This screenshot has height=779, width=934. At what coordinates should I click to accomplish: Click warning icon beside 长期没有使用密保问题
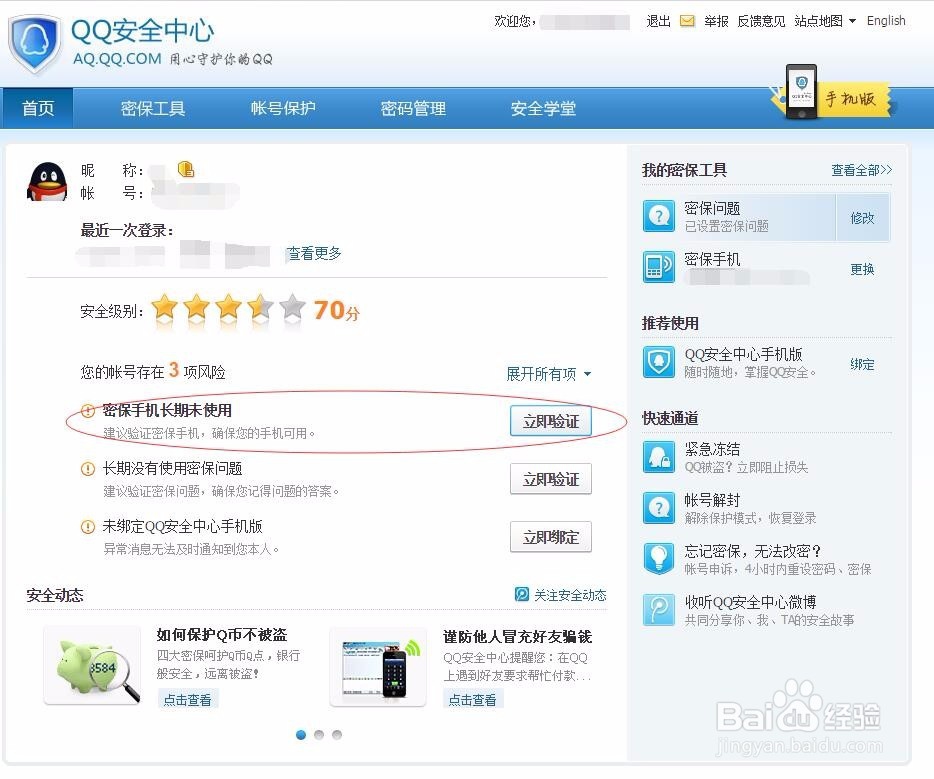pos(88,469)
